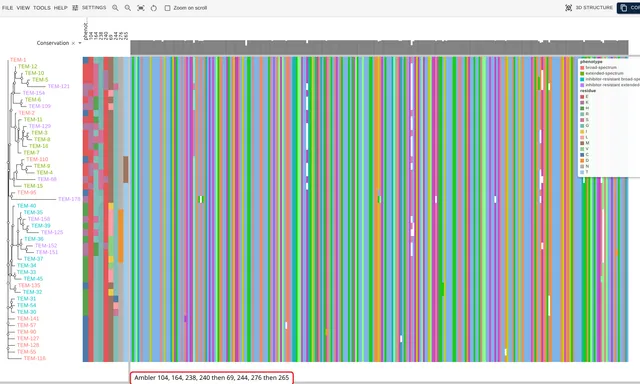Select the TEM-129 tree leaf
The height and width of the screenshot is (384, 640).
(x=40, y=126)
